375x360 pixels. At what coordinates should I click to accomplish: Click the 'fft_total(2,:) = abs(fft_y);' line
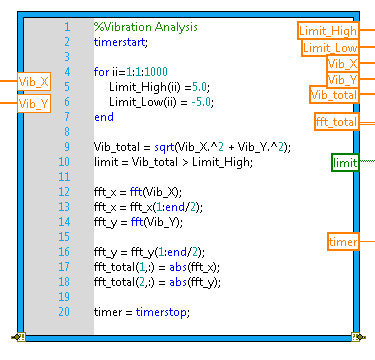pyautogui.click(x=157, y=282)
